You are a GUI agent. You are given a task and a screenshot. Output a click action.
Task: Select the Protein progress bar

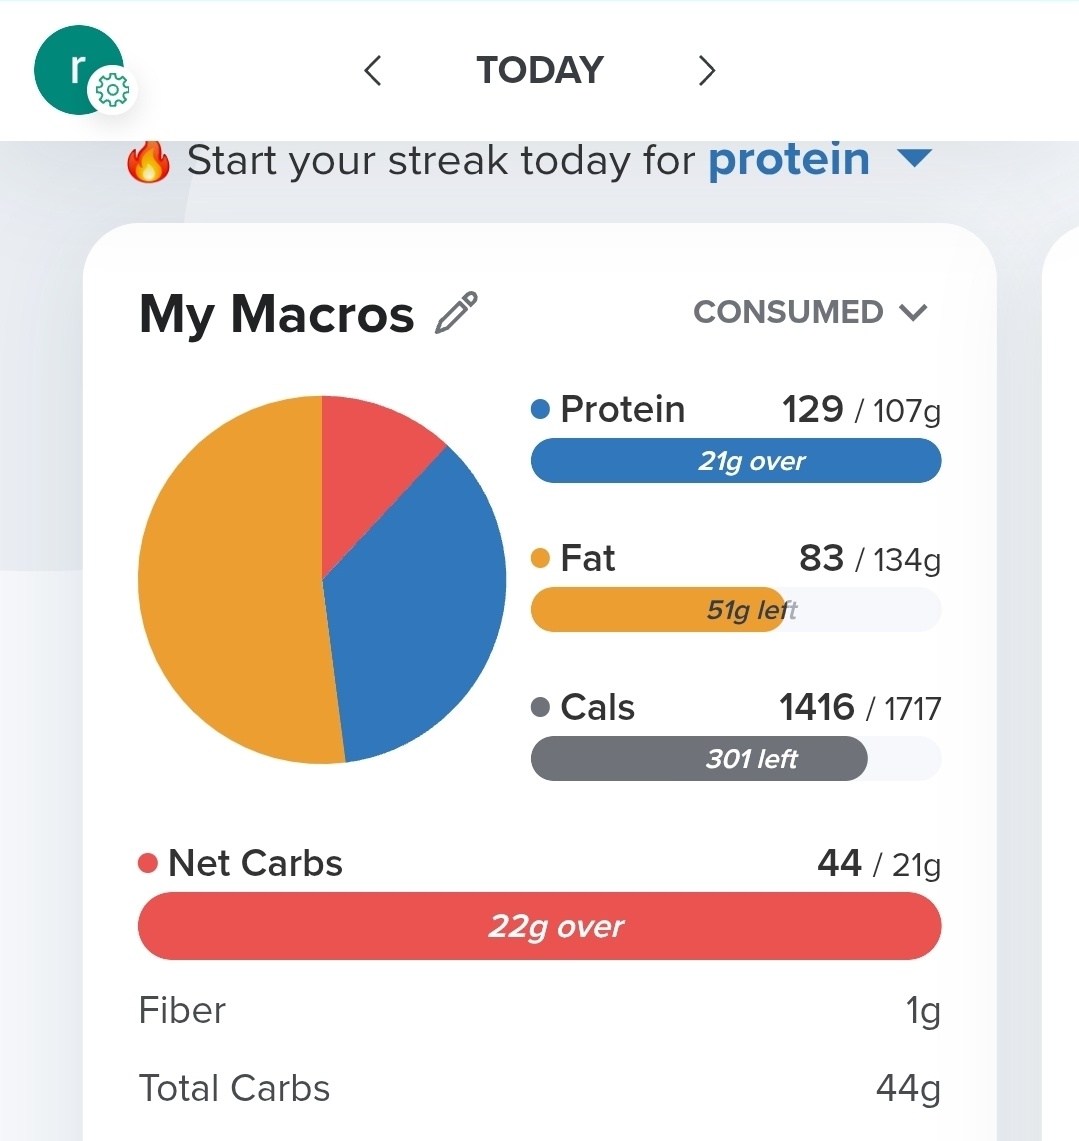(736, 461)
